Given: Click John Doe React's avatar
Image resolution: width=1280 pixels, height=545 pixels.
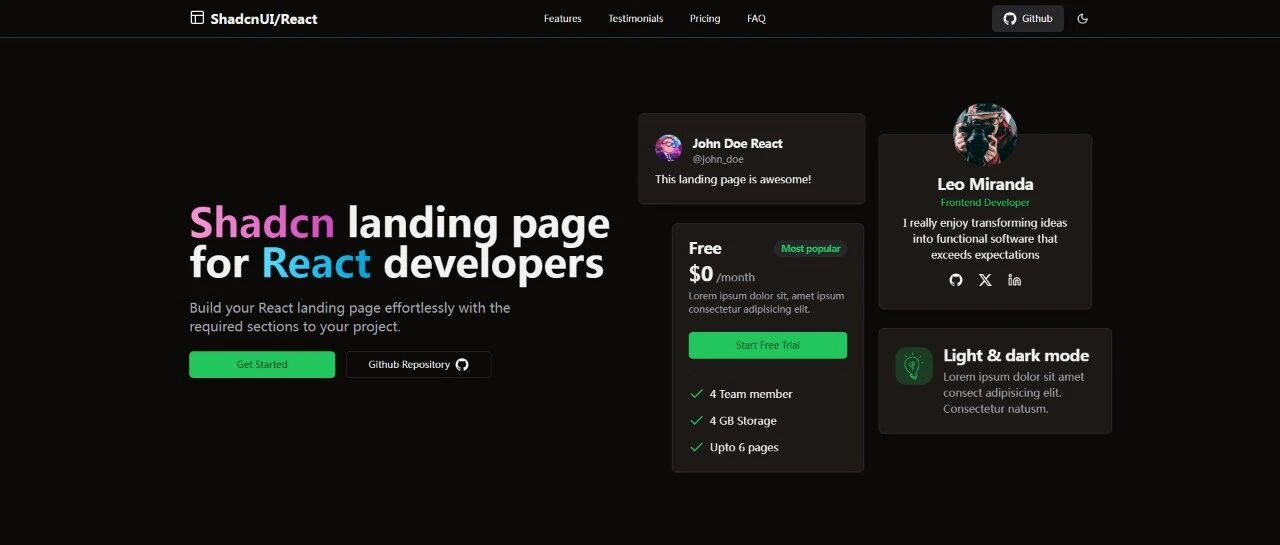Looking at the screenshot, I should (668, 148).
